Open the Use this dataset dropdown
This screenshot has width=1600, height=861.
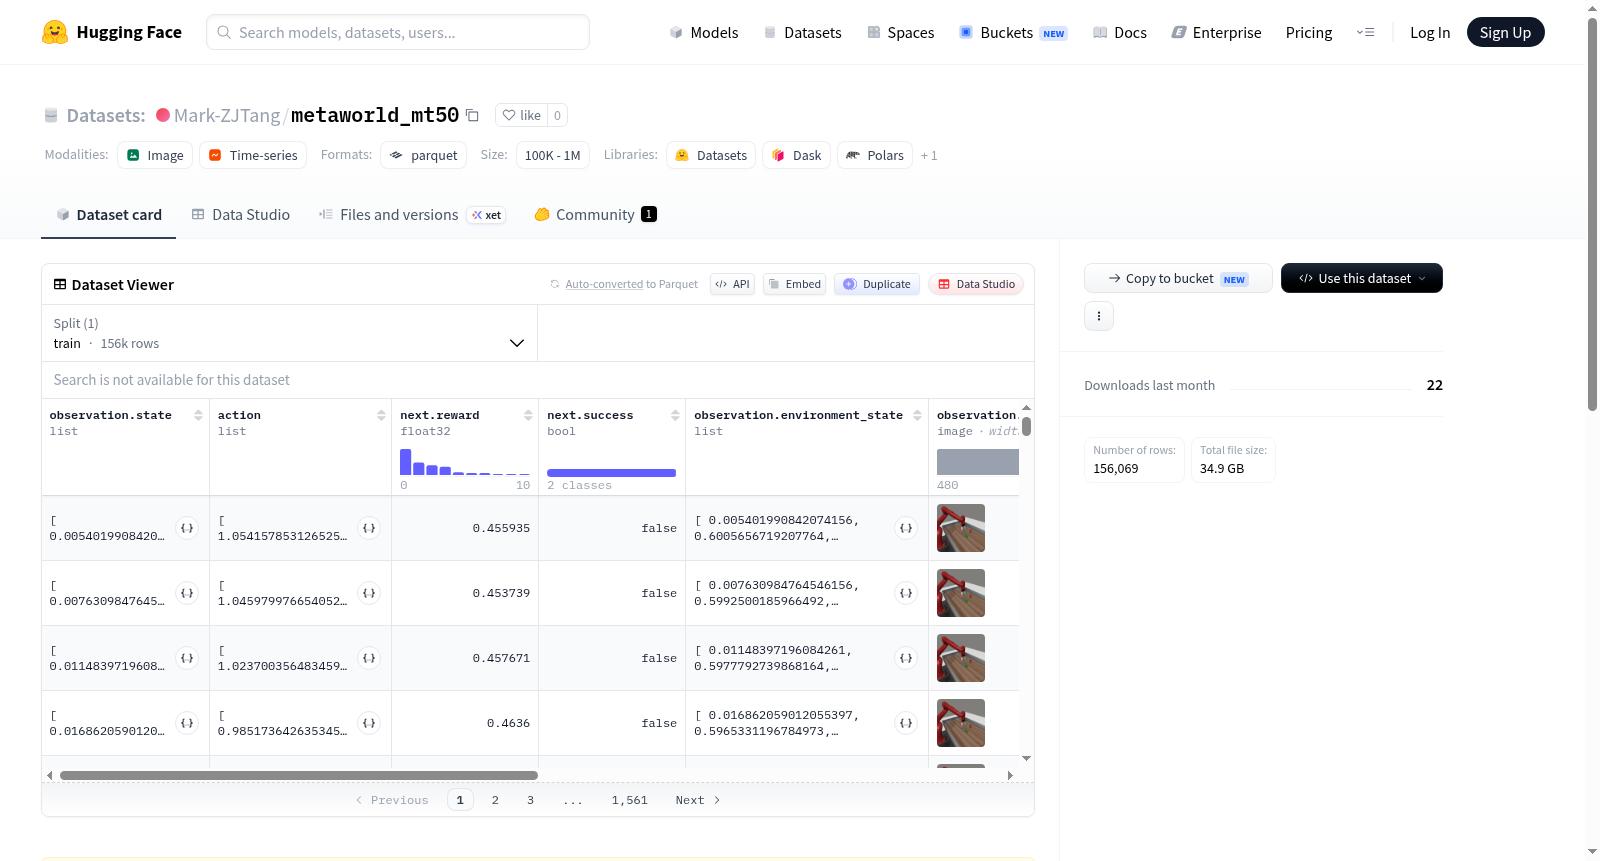(x=1362, y=278)
